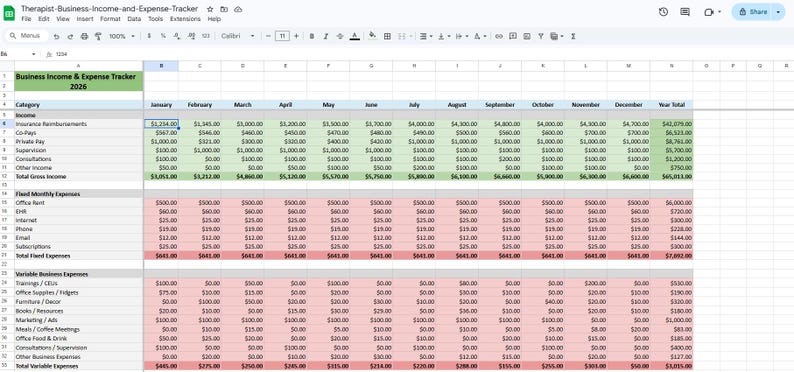The width and height of the screenshot is (794, 372).
Task: Open the Meet call options arrow
Action: (x=720, y=12)
